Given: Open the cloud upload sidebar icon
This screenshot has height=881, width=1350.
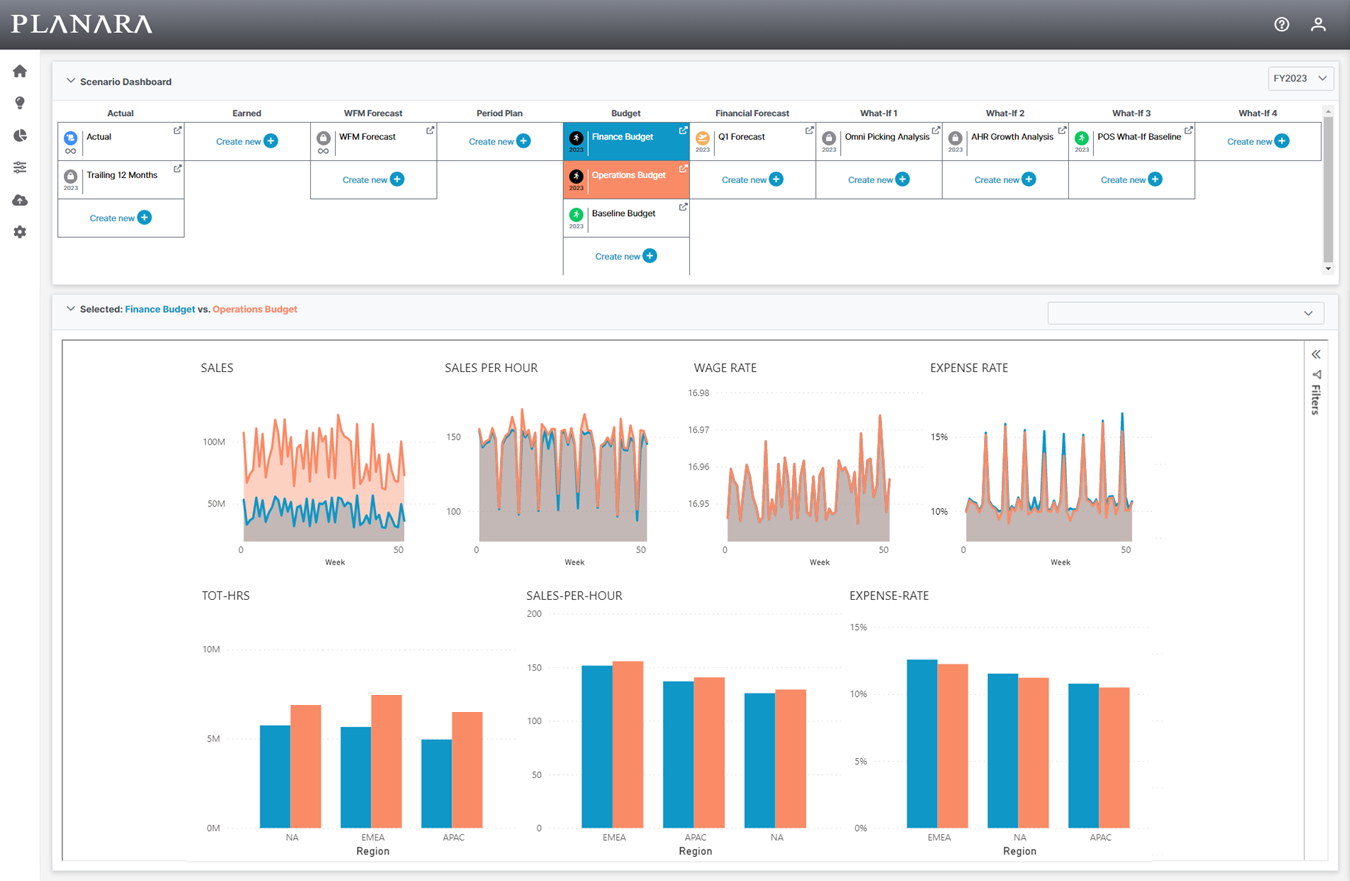Looking at the screenshot, I should [19, 200].
